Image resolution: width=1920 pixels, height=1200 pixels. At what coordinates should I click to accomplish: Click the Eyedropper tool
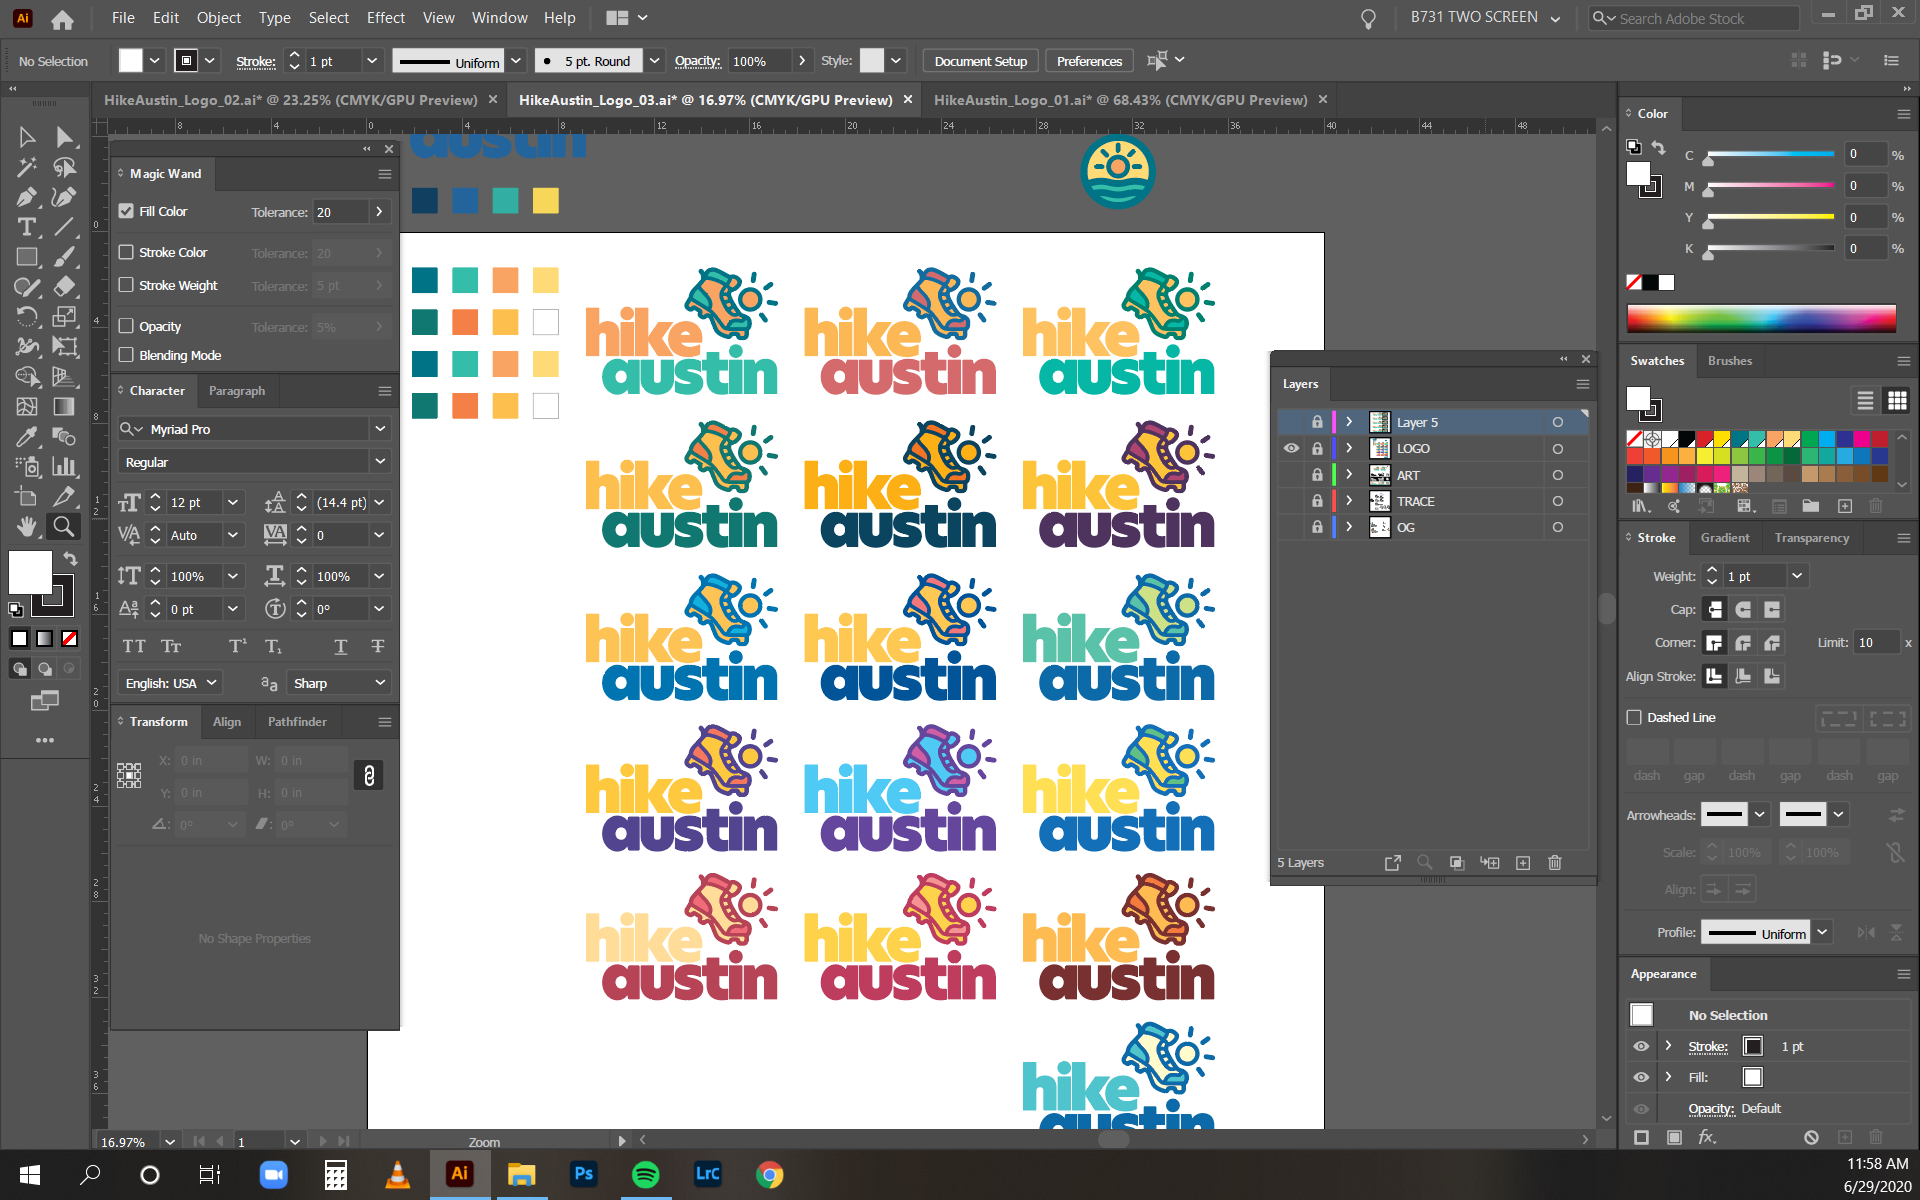27,437
